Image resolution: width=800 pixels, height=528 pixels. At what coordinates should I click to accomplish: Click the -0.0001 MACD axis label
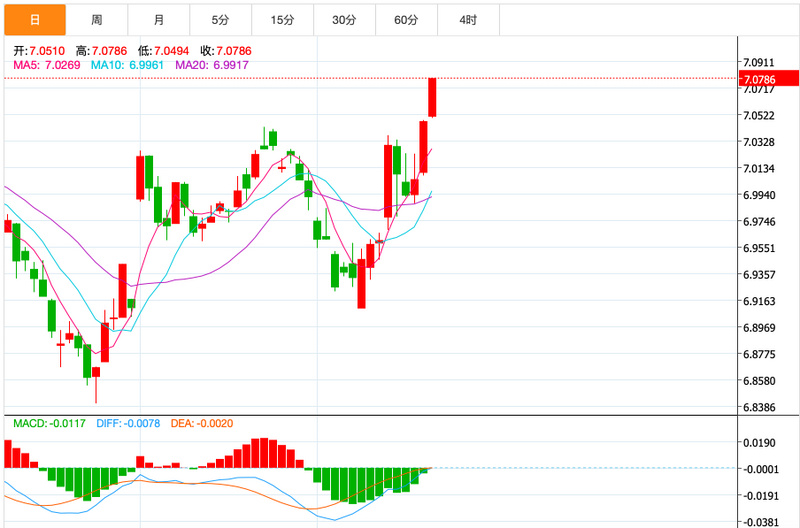click(760, 469)
